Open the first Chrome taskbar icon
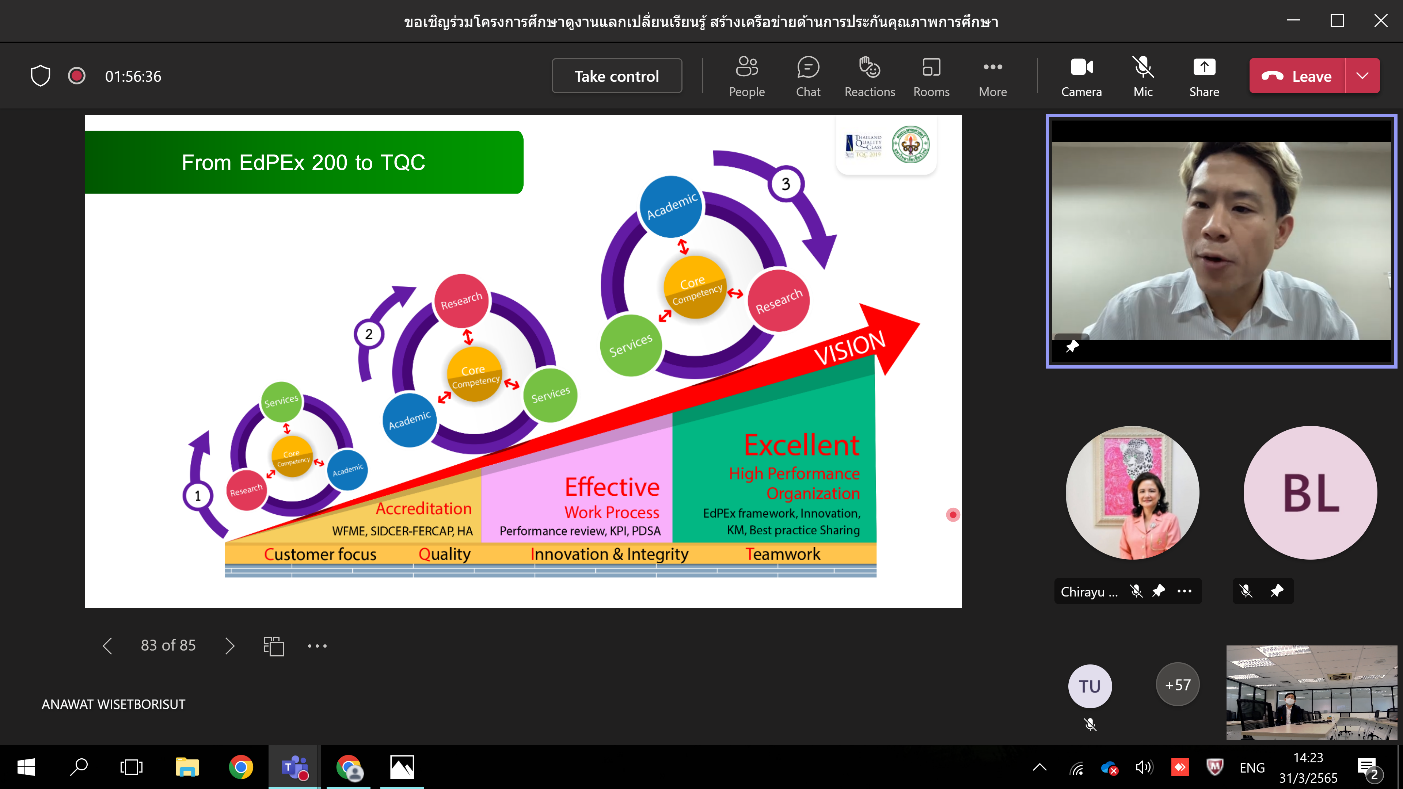The image size is (1403, 789). pos(241,767)
